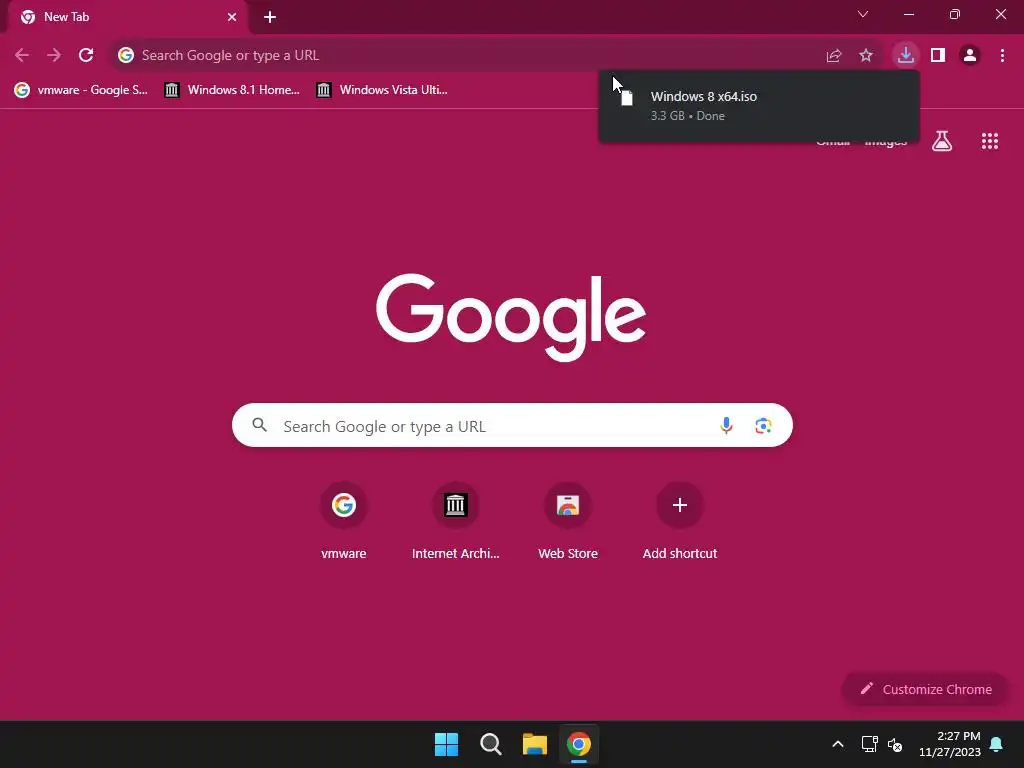Show hidden system tray icons
This screenshot has height=768, width=1024.
(x=838, y=744)
